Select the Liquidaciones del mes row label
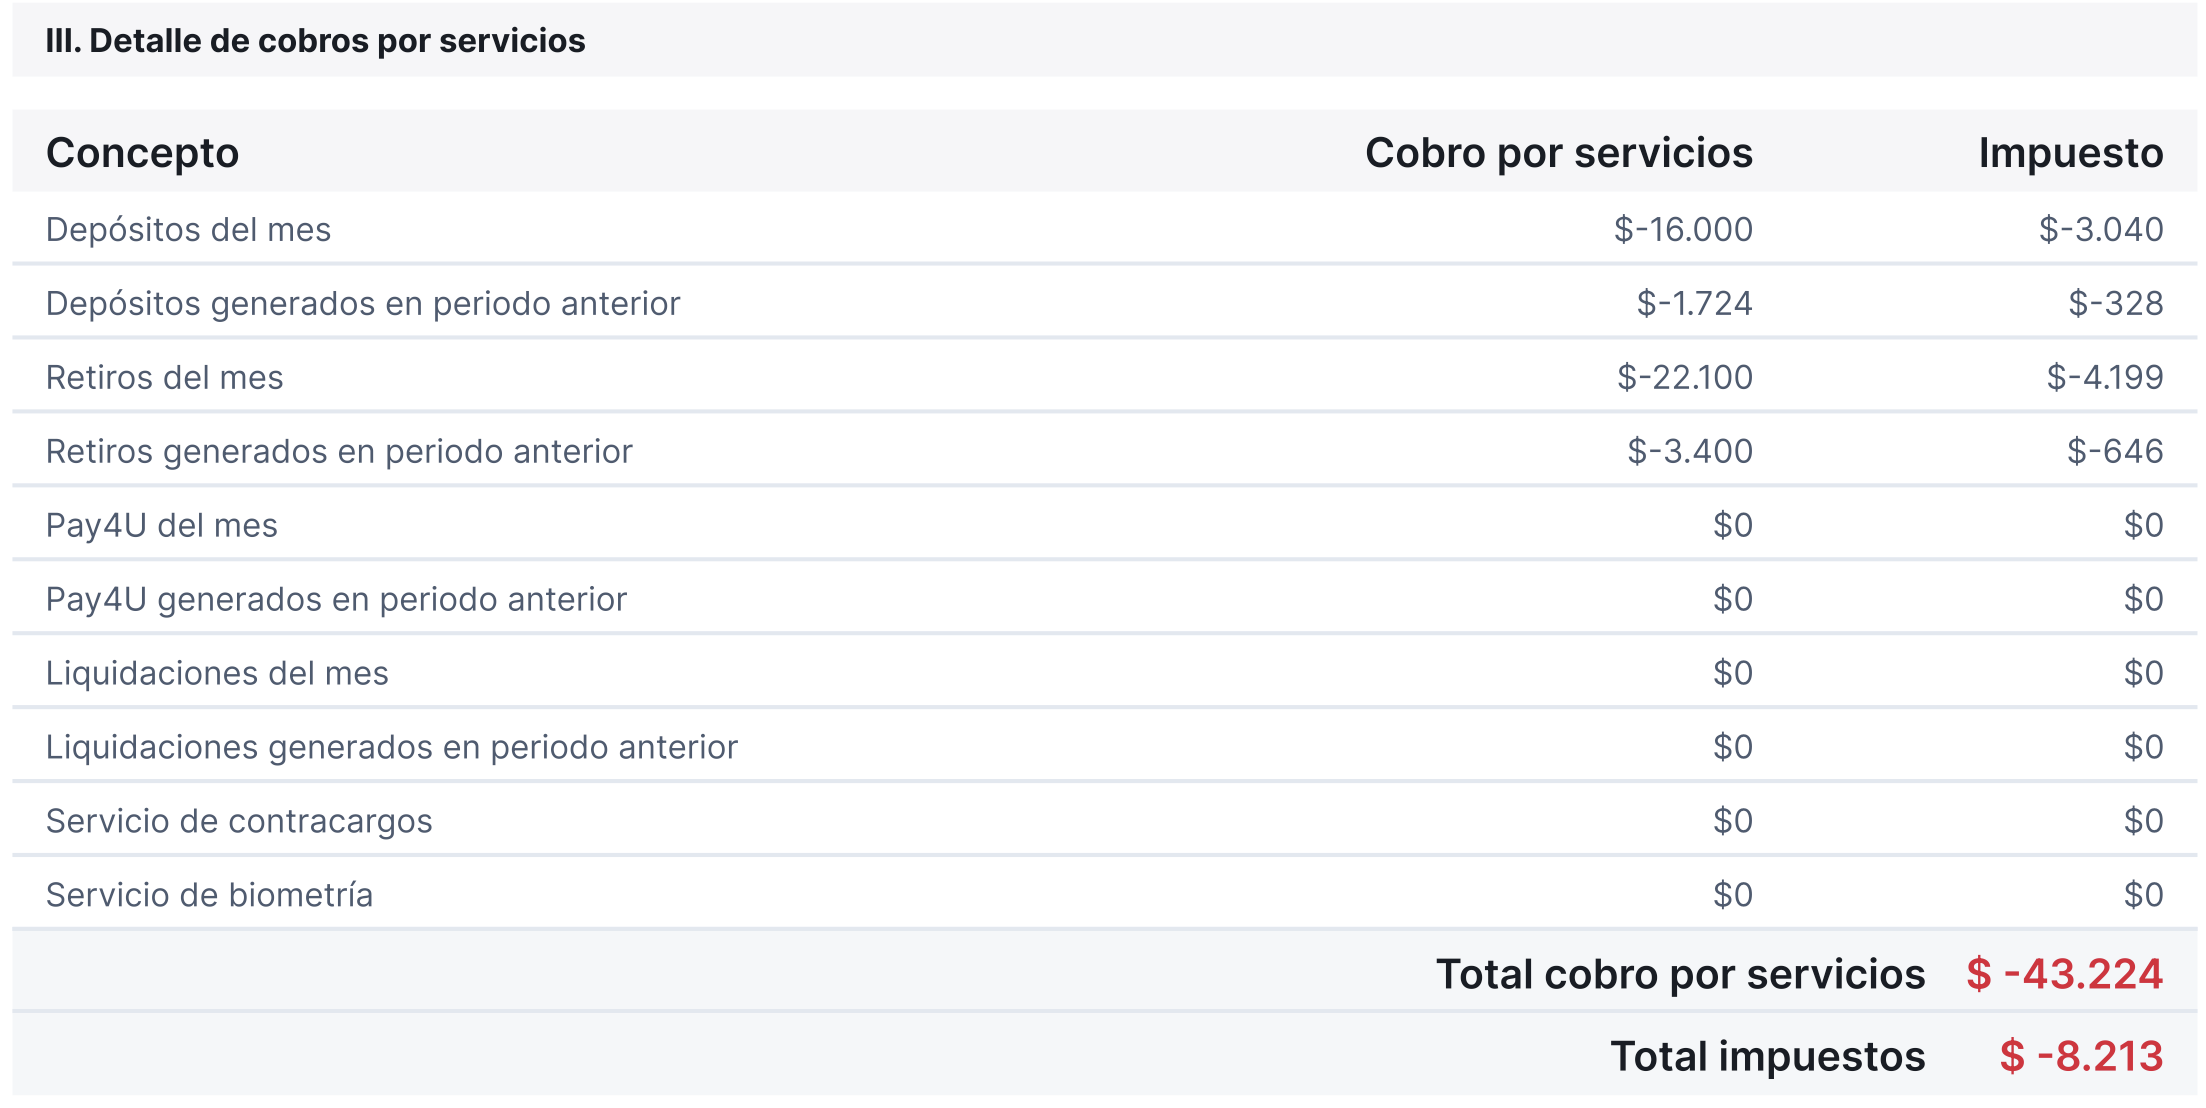2206x1108 pixels. tap(217, 674)
